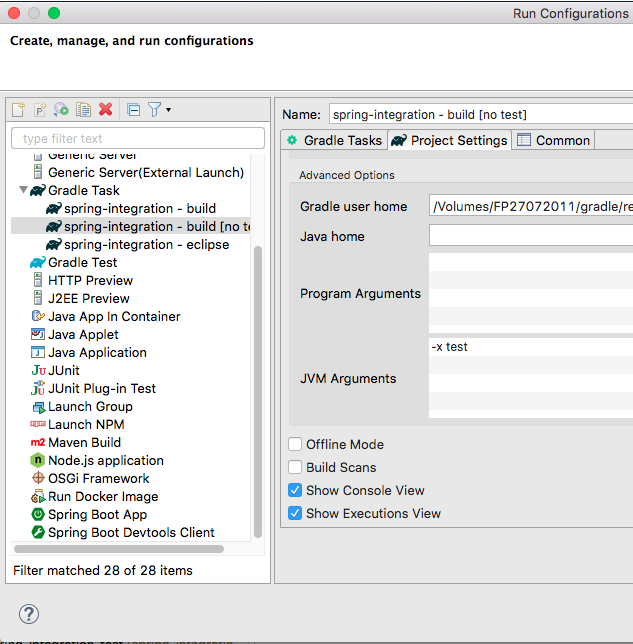Click the Gradle Task elephant icon
This screenshot has width=633, height=644.
point(38,191)
